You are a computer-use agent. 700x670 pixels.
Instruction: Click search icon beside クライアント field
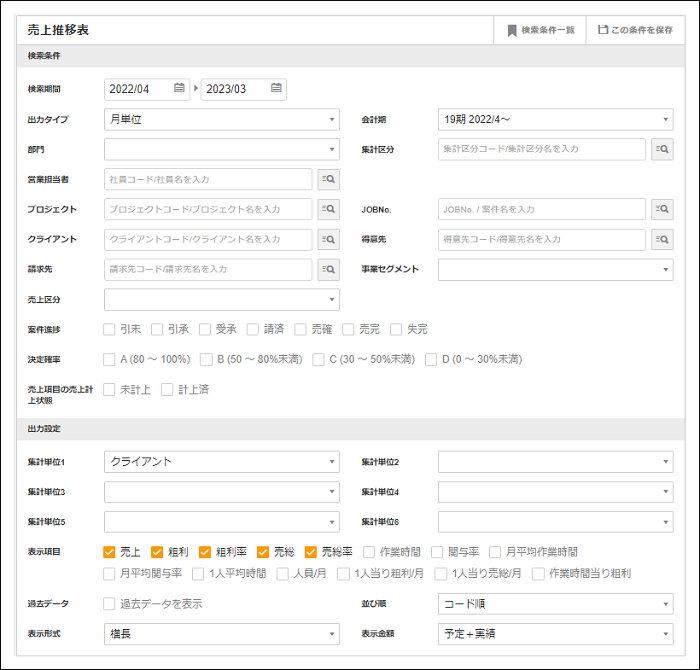(x=328, y=239)
